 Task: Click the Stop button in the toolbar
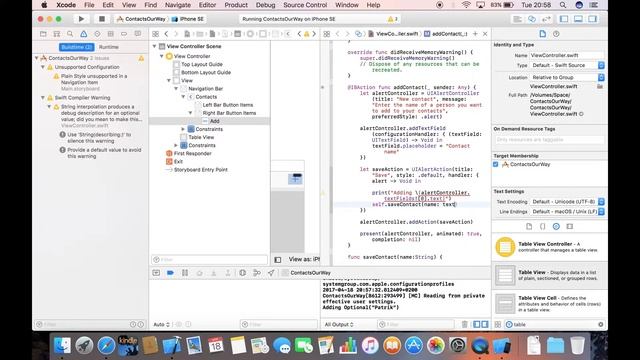tap(102, 19)
